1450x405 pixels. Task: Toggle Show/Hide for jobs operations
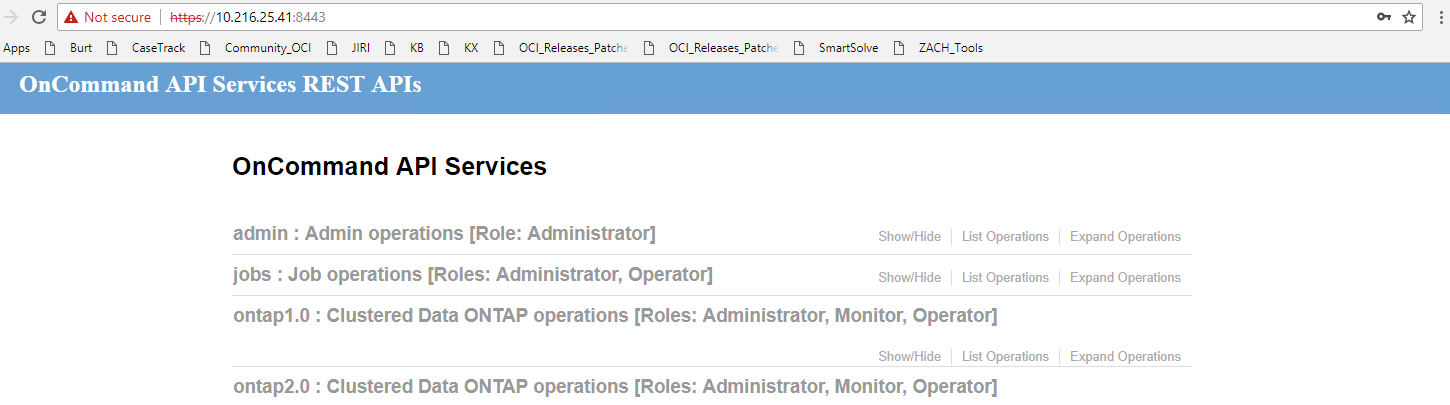pyautogui.click(x=909, y=278)
